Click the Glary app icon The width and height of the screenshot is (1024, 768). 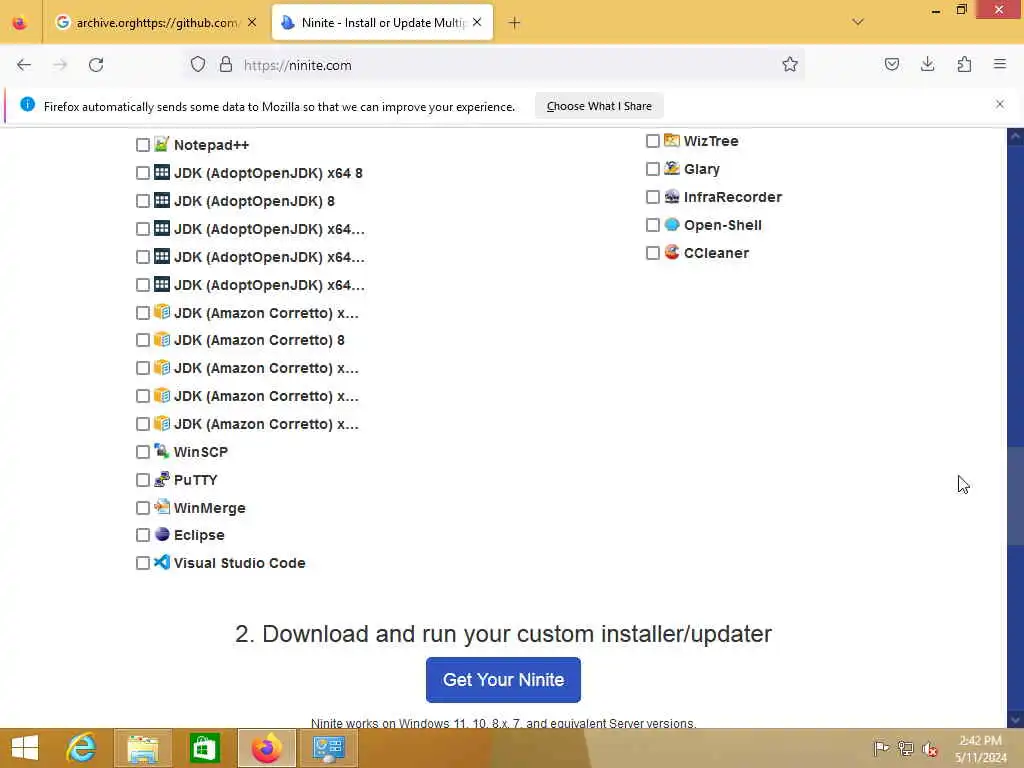click(x=671, y=168)
